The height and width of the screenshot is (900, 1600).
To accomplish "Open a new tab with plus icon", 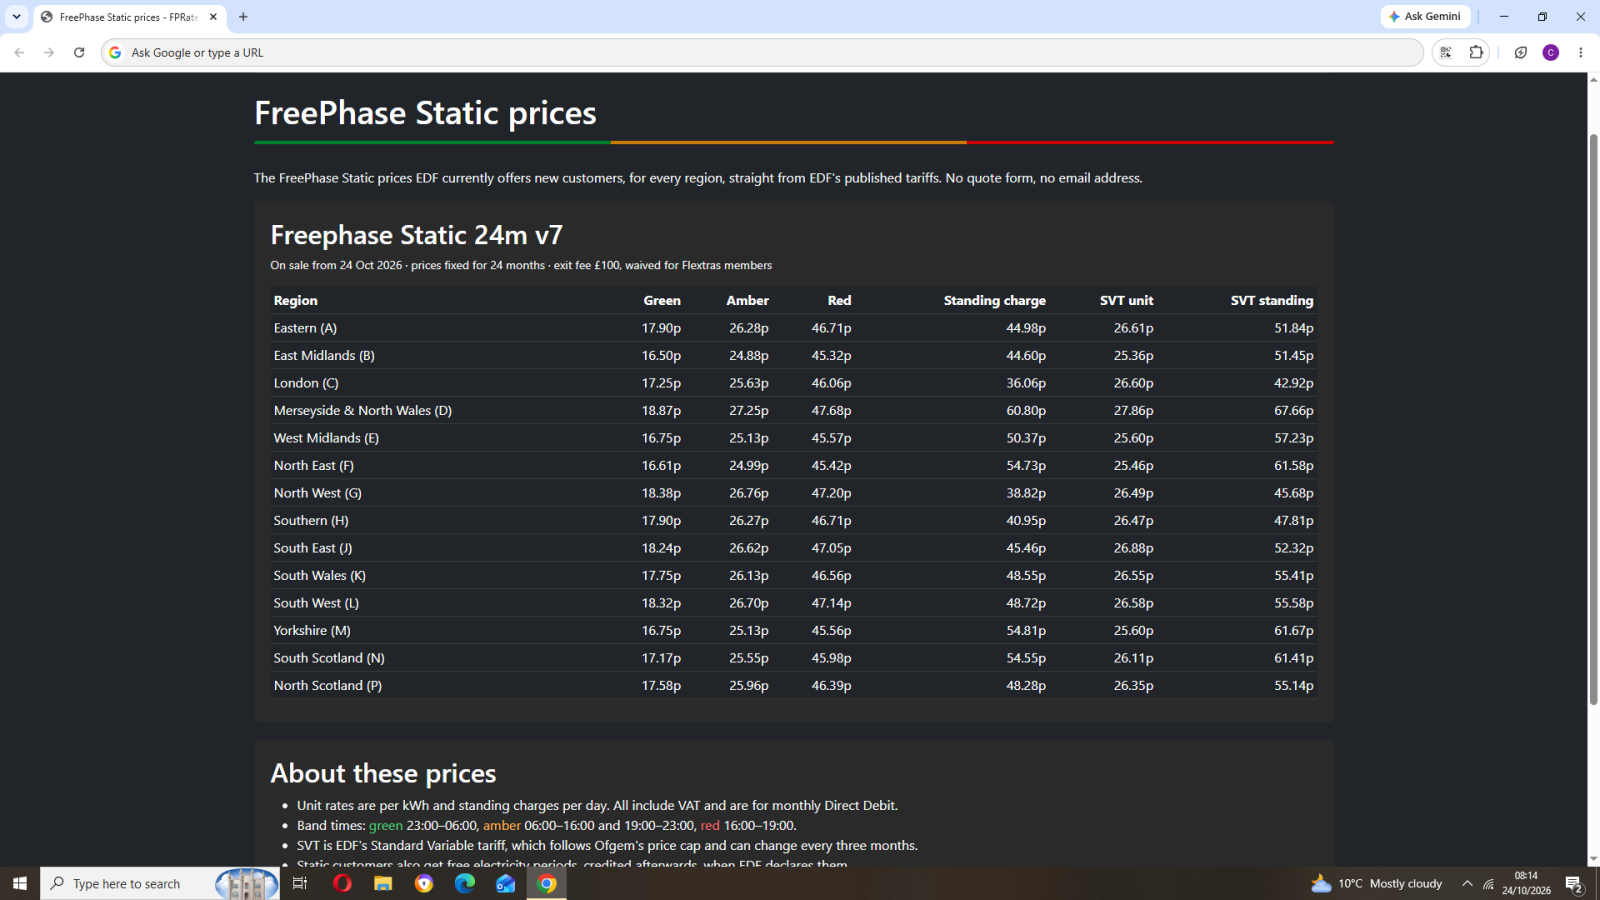I will coord(243,17).
